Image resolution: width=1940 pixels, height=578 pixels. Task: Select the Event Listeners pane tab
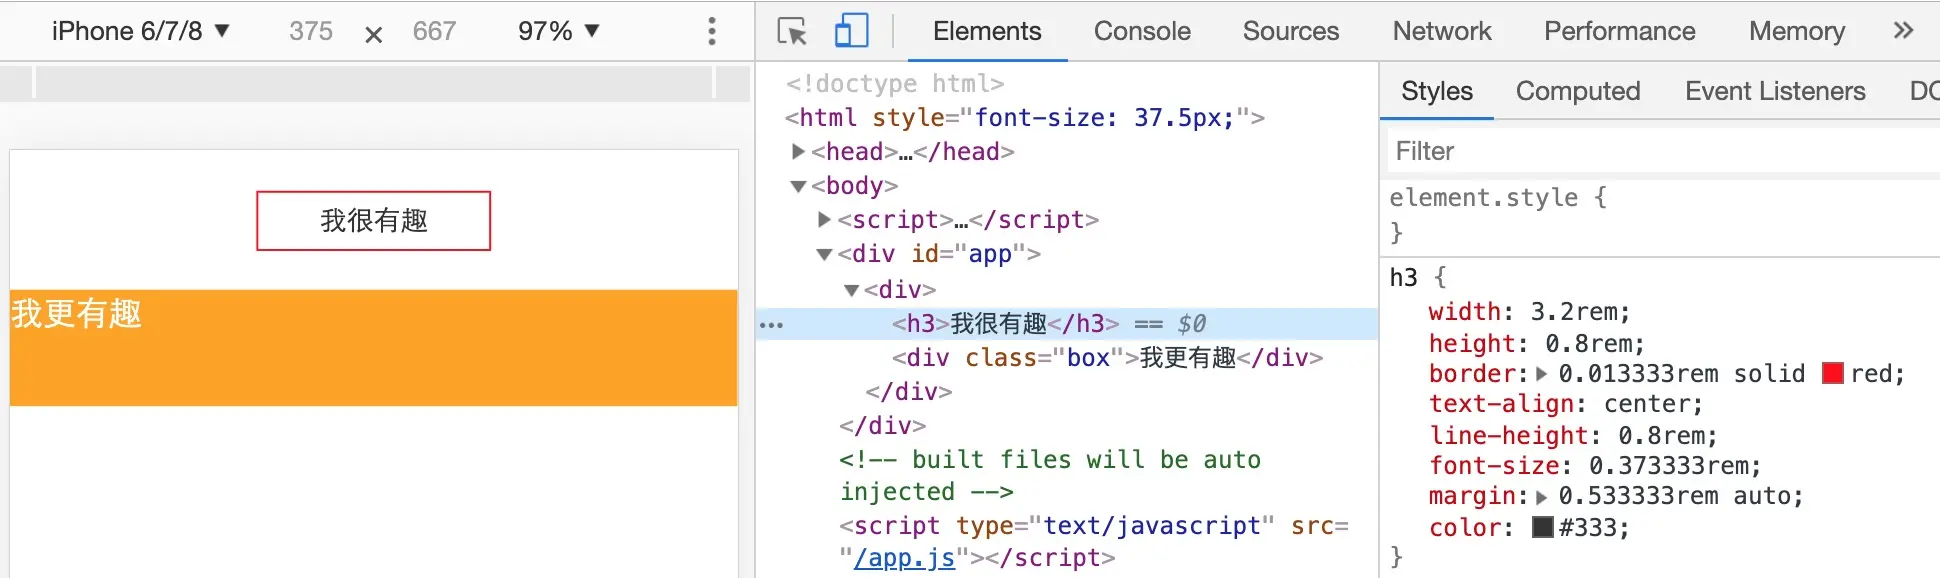click(x=1775, y=91)
